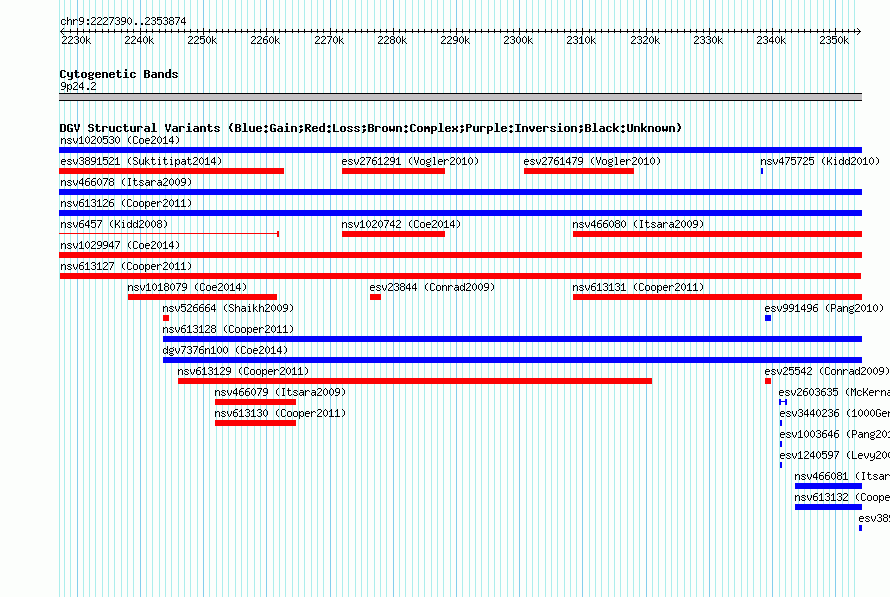Open variant nsv1020530 (Coe2014)
This screenshot has height=597, width=890.
point(120,140)
